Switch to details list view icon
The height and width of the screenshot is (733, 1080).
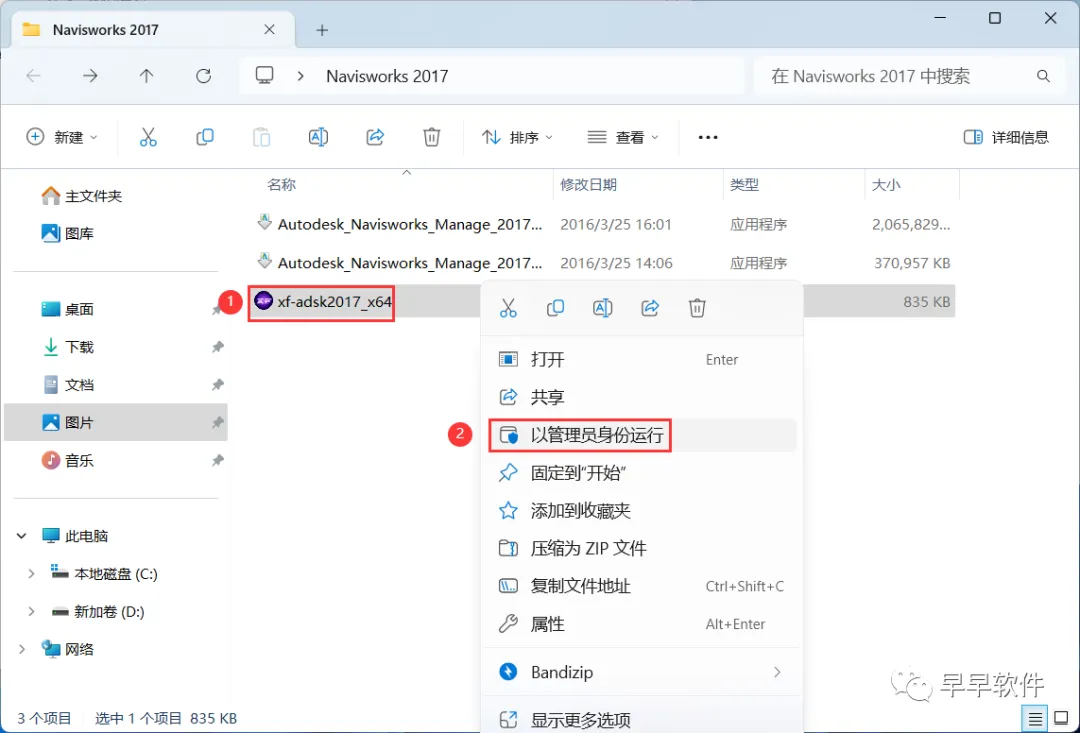1035,719
